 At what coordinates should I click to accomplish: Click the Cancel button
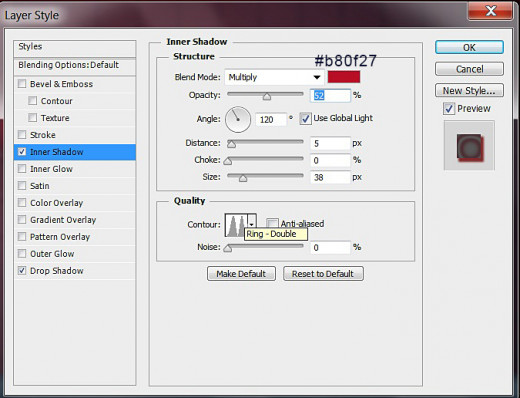[x=469, y=69]
